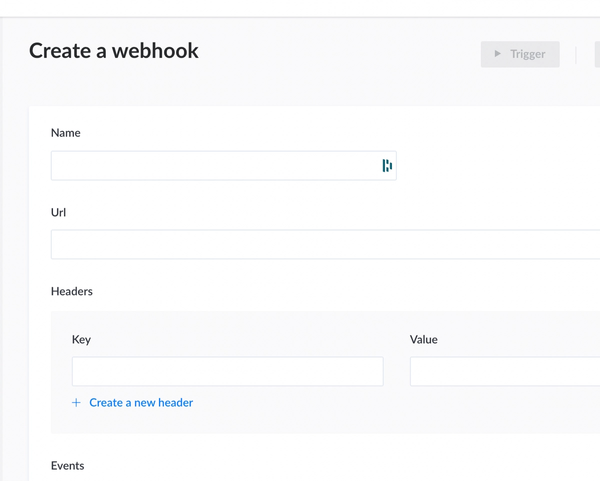The width and height of the screenshot is (600, 481).
Task: Click into the header Value field
Action: [x=504, y=371]
